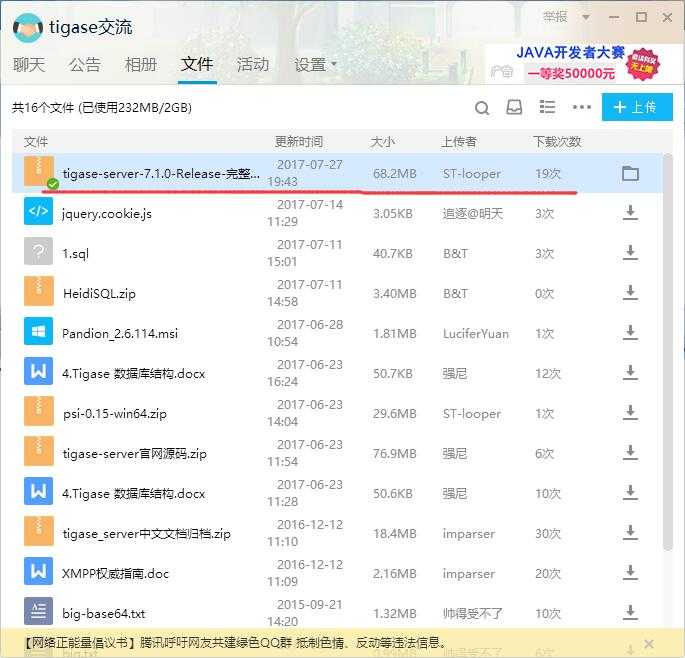Screen dimensions: 685x658
Task: Minimize the tigase交流 window
Action: (x=614, y=17)
